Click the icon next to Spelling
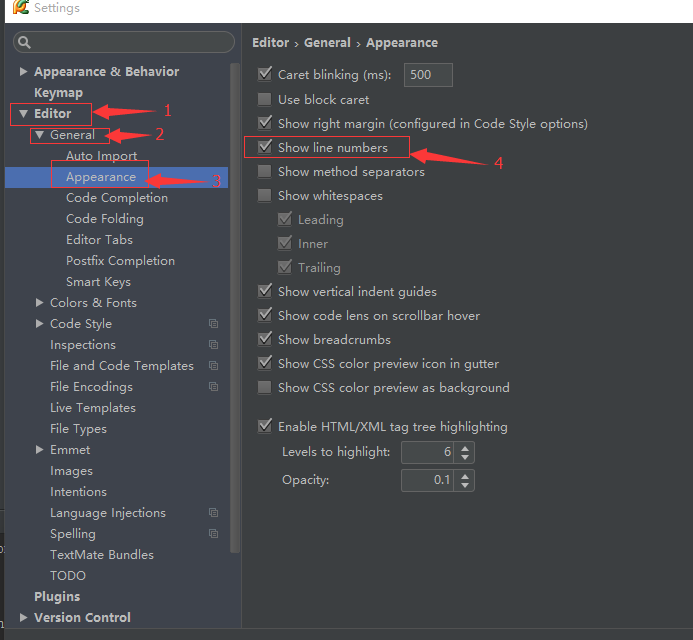The height and width of the screenshot is (640, 693). pos(213,533)
